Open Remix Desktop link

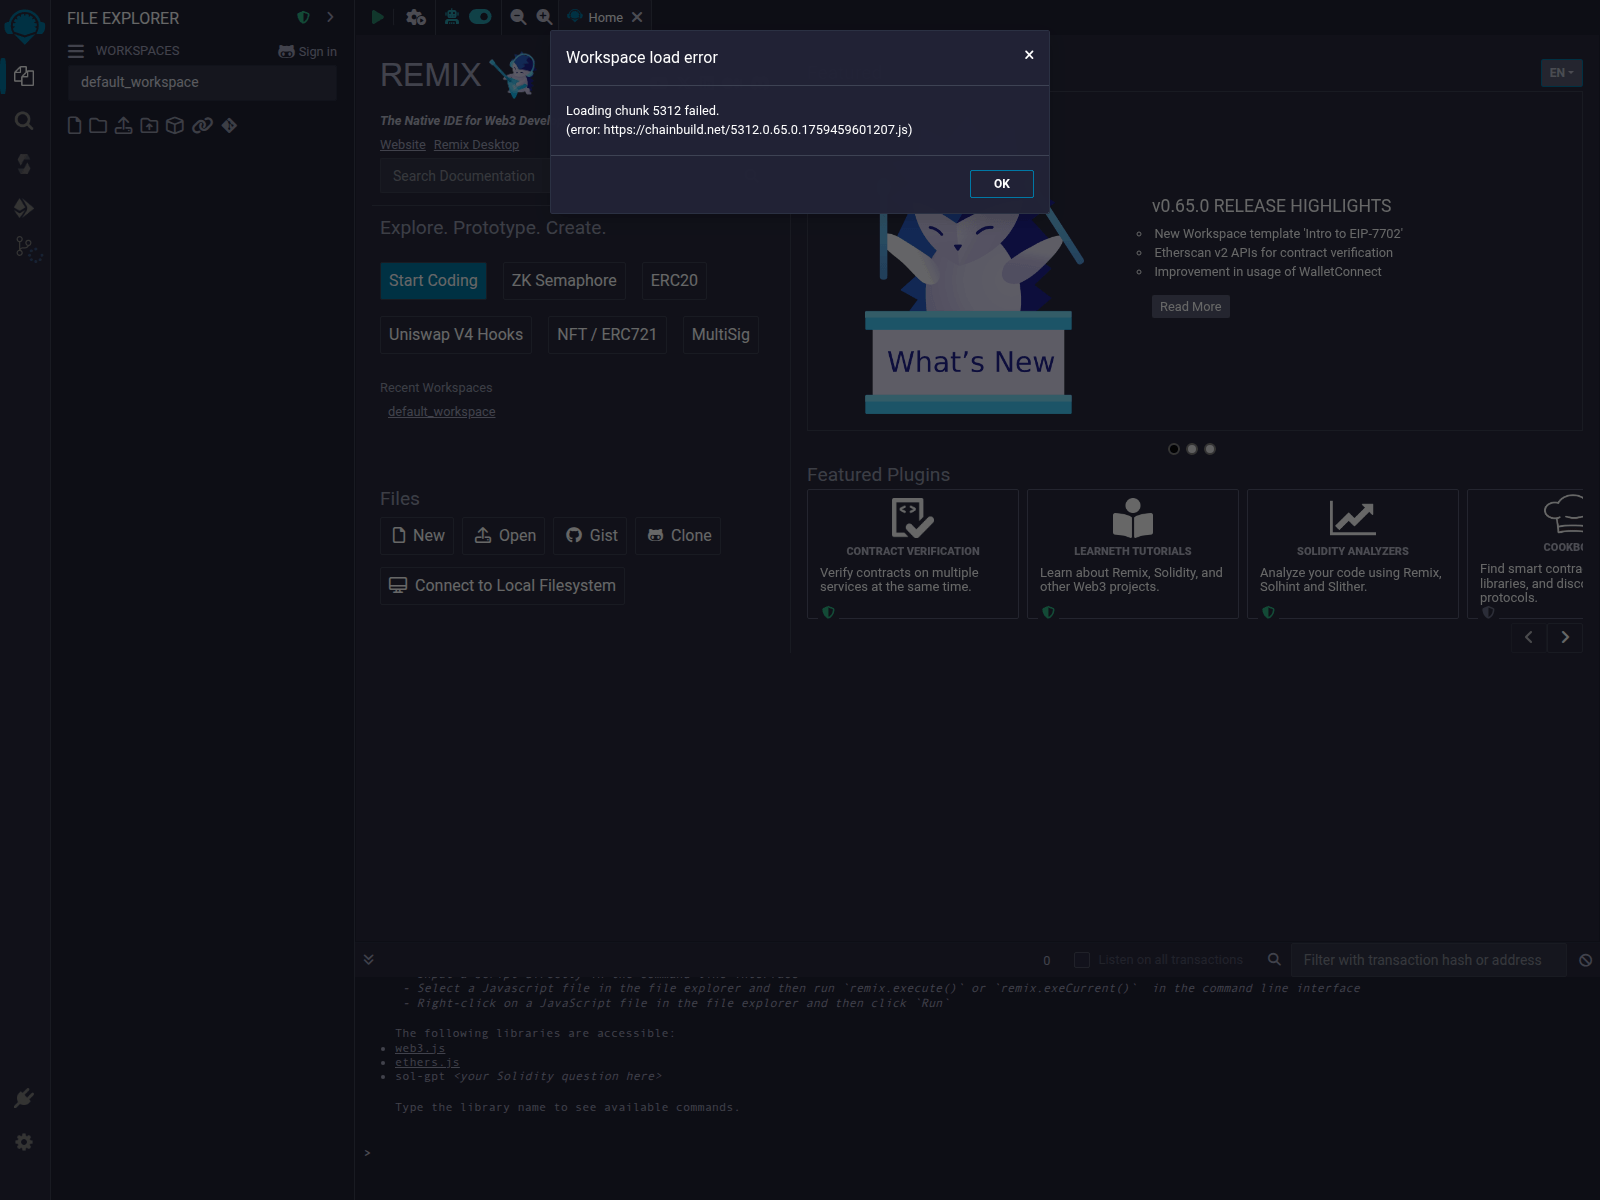point(476,145)
